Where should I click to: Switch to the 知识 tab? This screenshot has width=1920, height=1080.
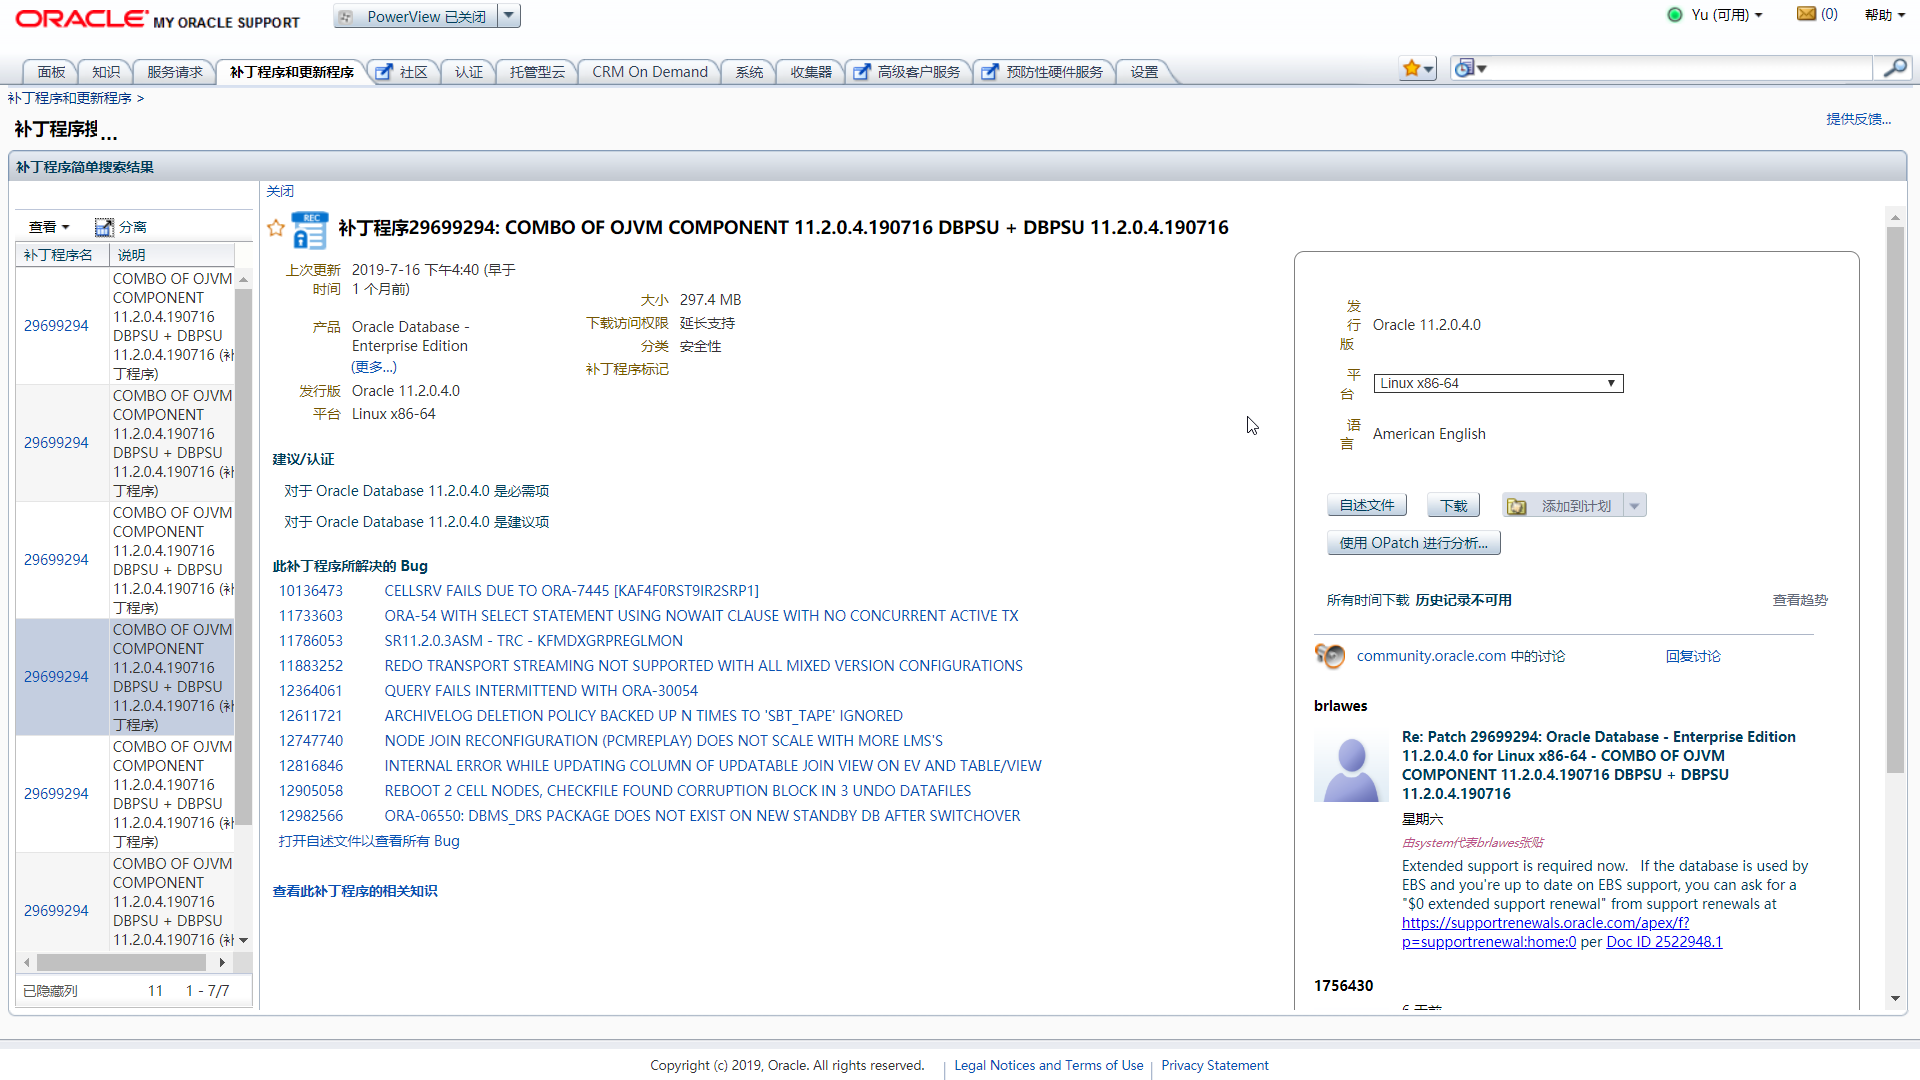pyautogui.click(x=105, y=71)
